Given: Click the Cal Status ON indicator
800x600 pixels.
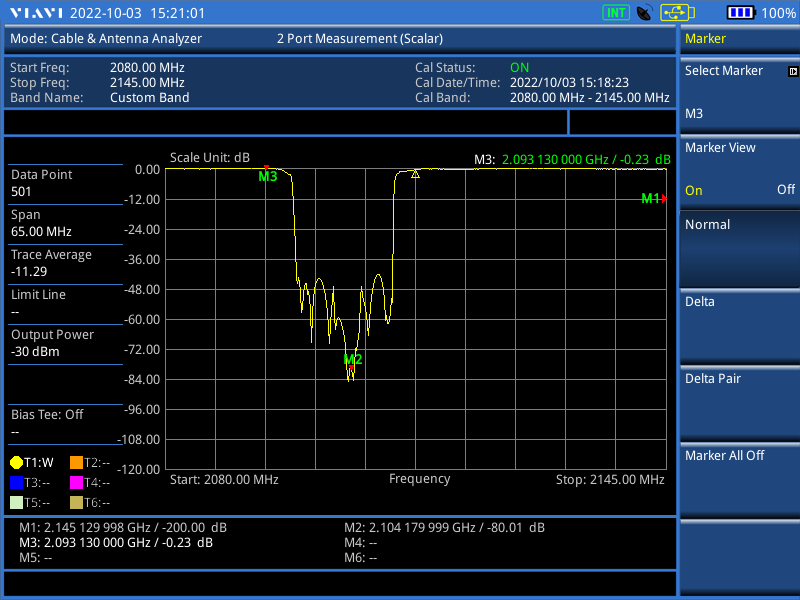Looking at the screenshot, I should click(x=519, y=68).
